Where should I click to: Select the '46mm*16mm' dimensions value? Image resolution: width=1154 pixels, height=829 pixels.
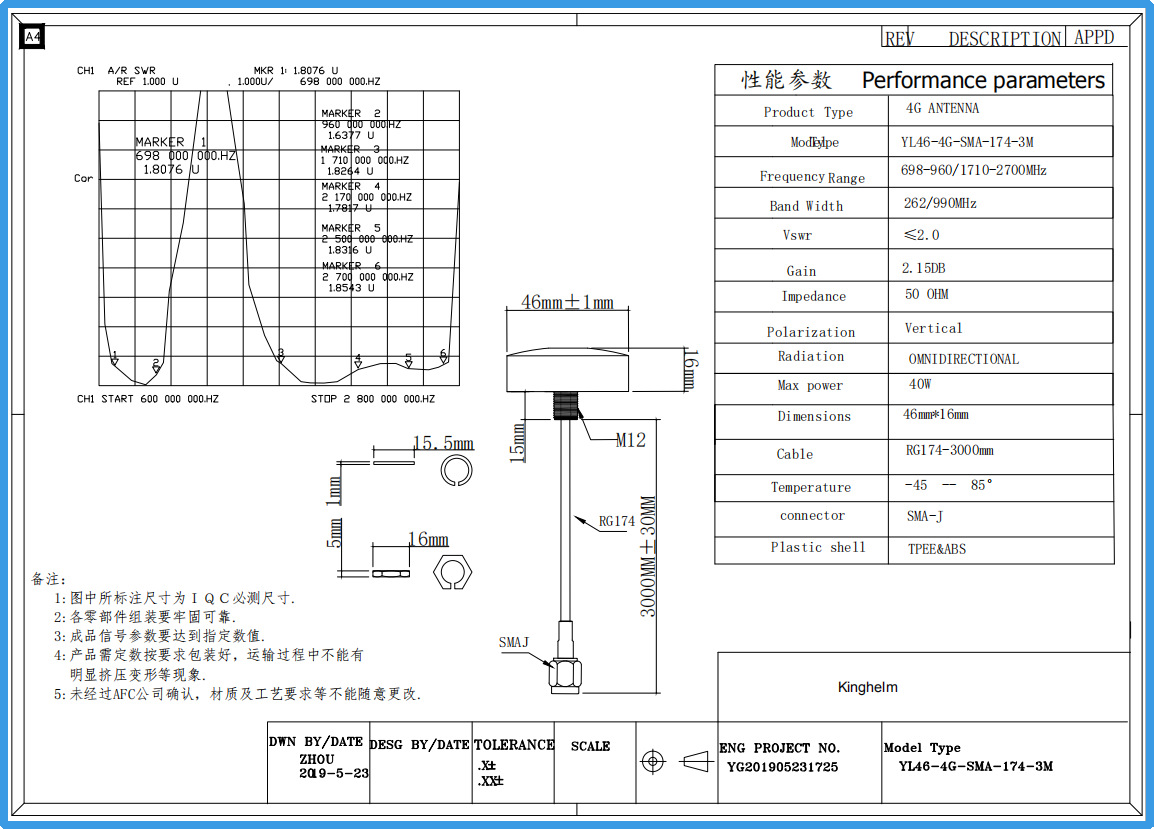coord(935,414)
